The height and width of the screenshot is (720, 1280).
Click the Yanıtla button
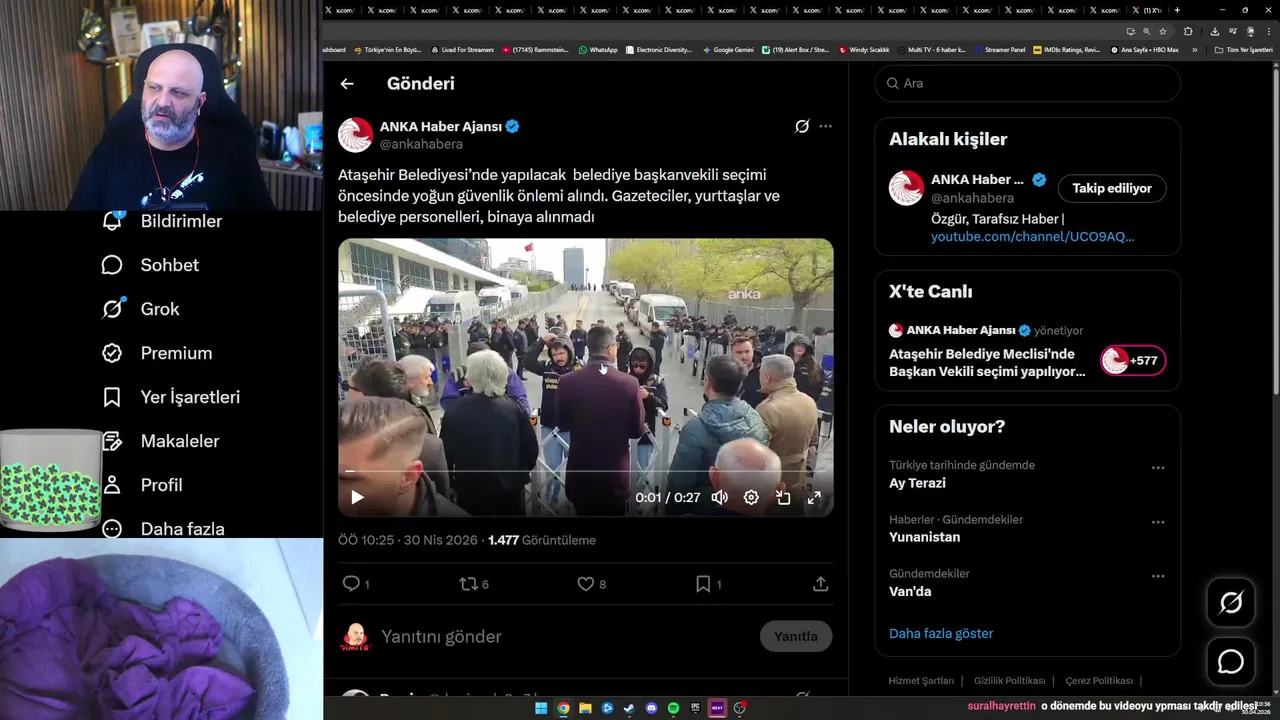796,636
